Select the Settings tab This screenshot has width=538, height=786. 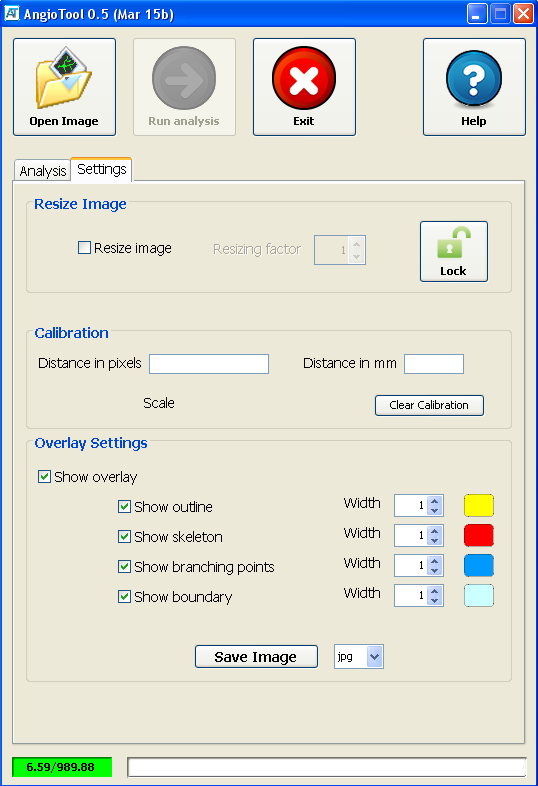pos(101,169)
